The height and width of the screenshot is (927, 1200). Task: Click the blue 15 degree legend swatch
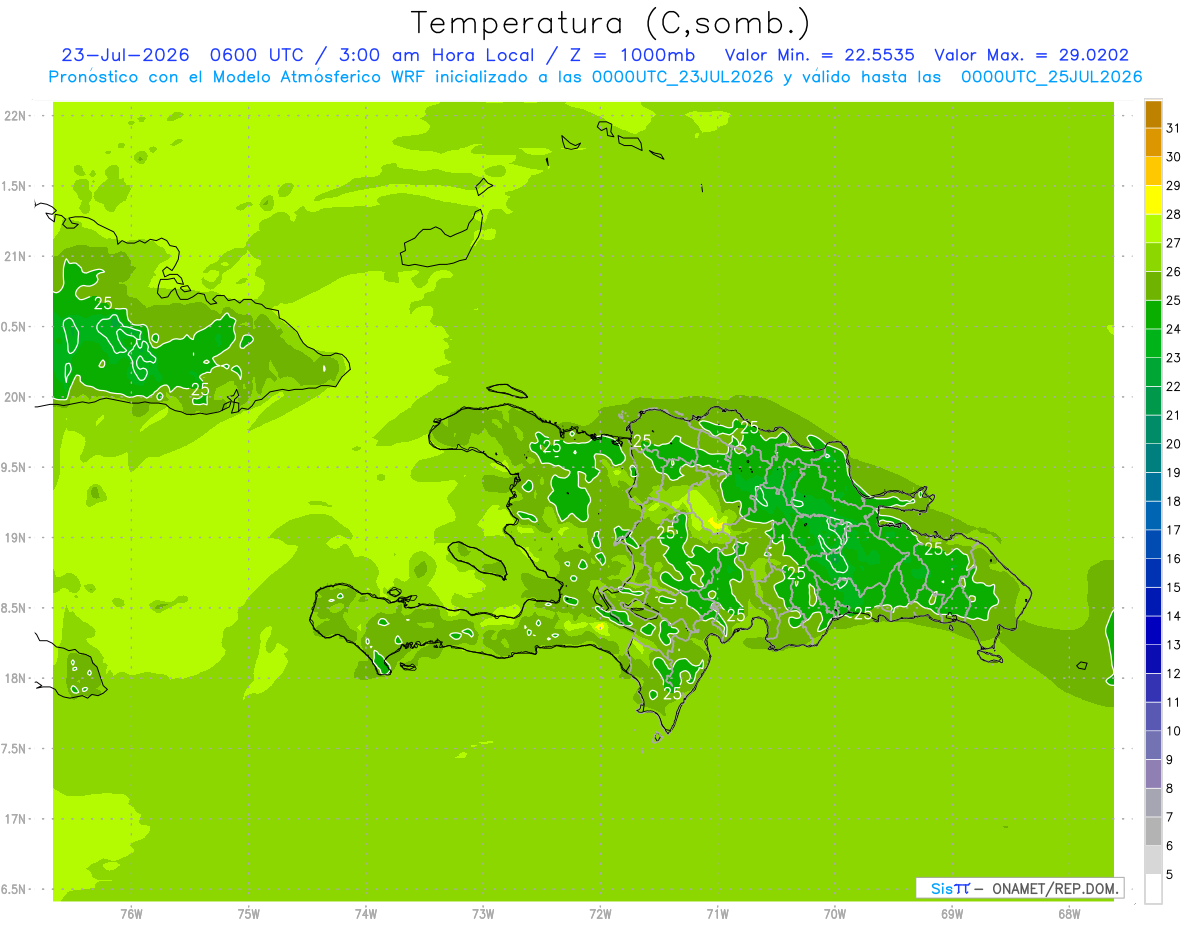[1153, 573]
